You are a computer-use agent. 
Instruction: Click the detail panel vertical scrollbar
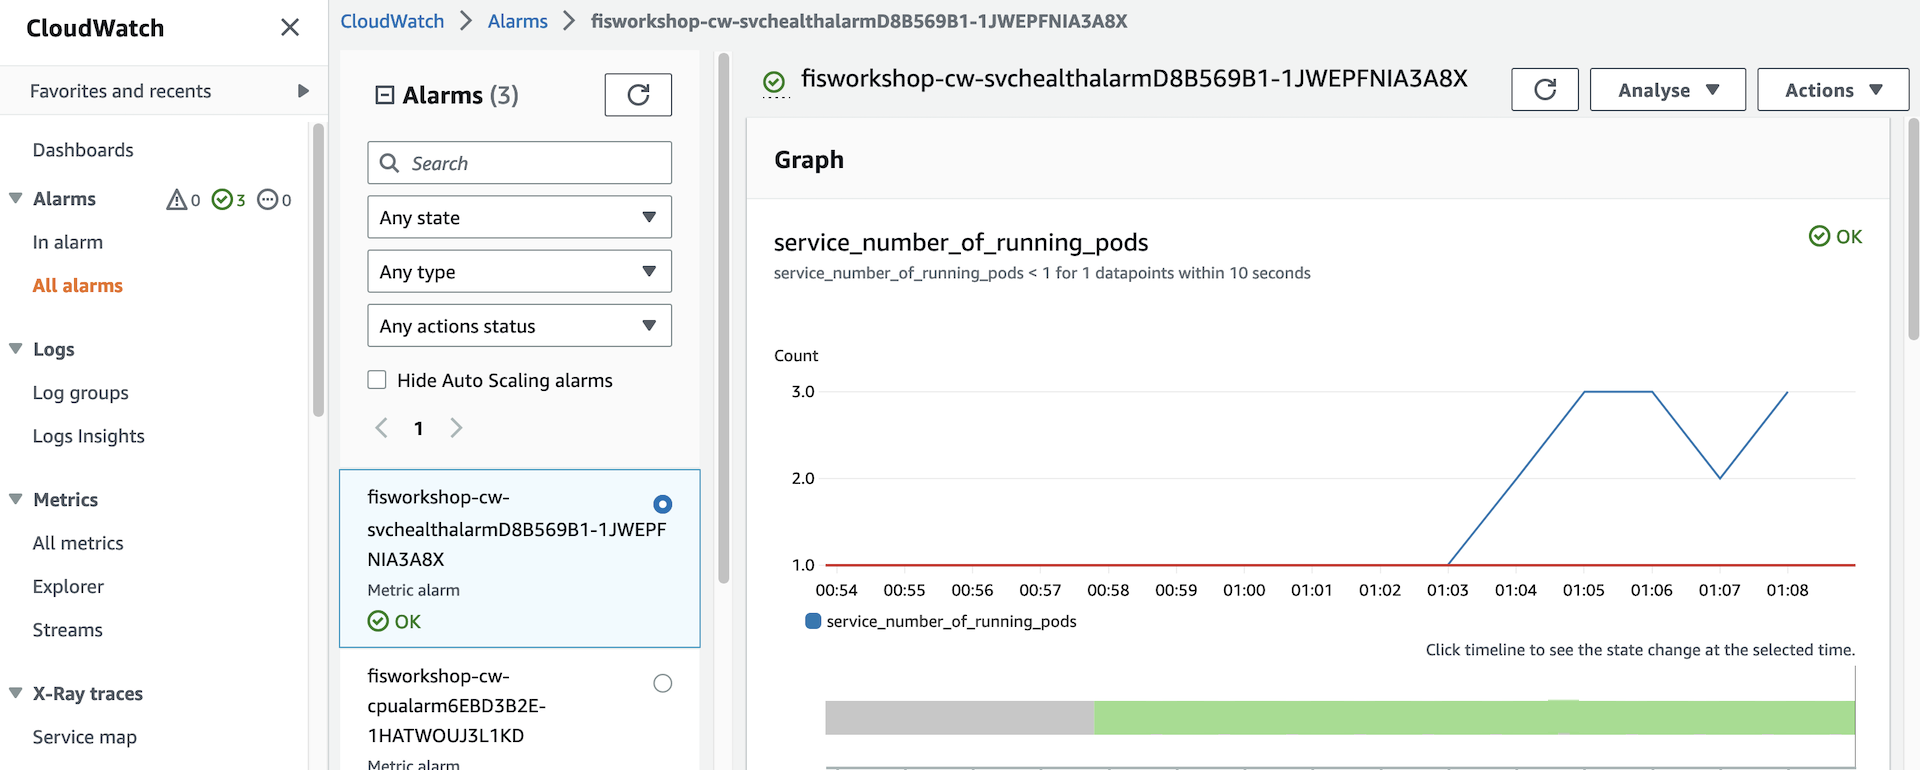click(1914, 230)
